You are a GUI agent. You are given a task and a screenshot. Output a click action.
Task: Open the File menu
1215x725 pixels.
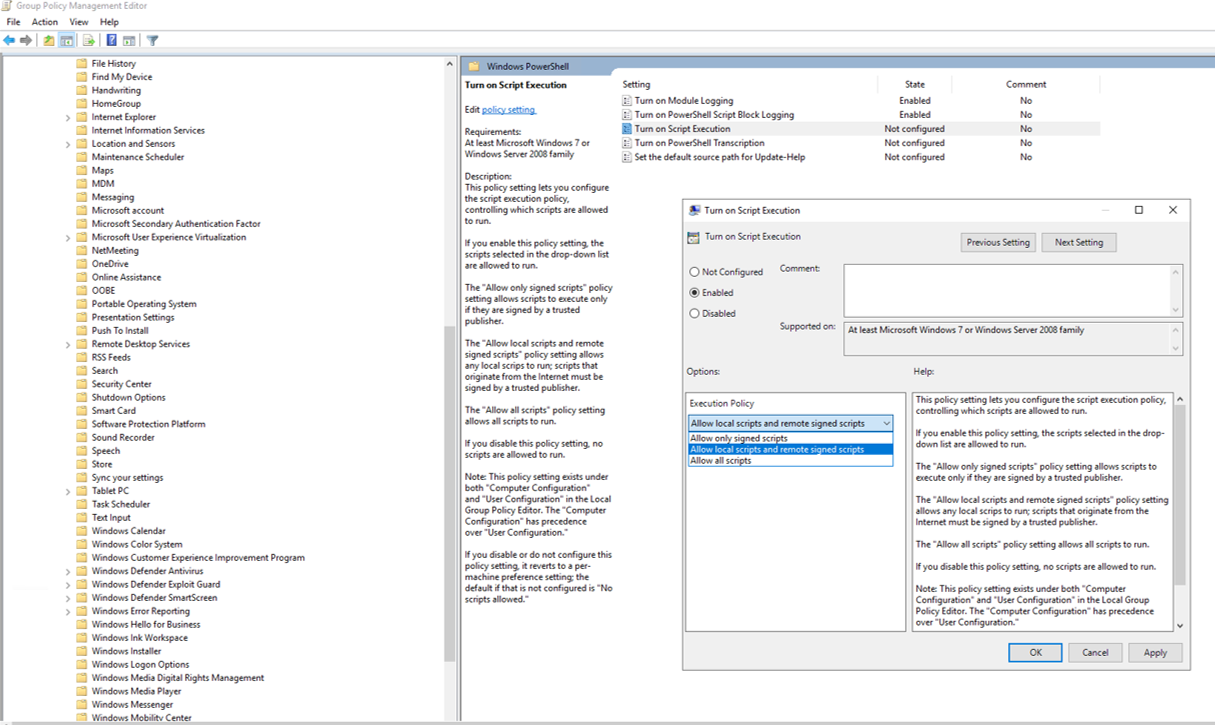(x=13, y=22)
